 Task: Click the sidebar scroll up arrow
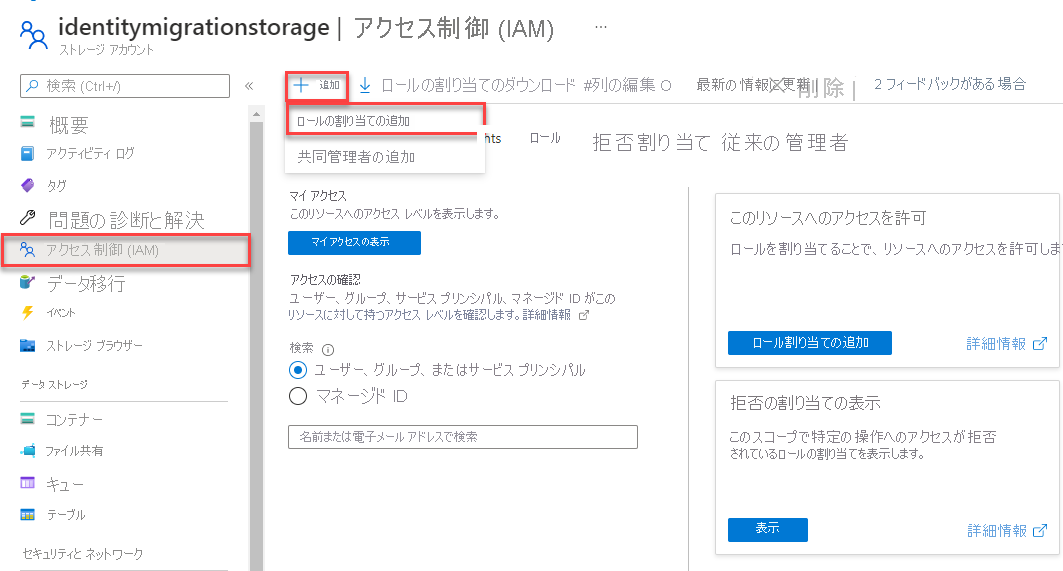[256, 114]
